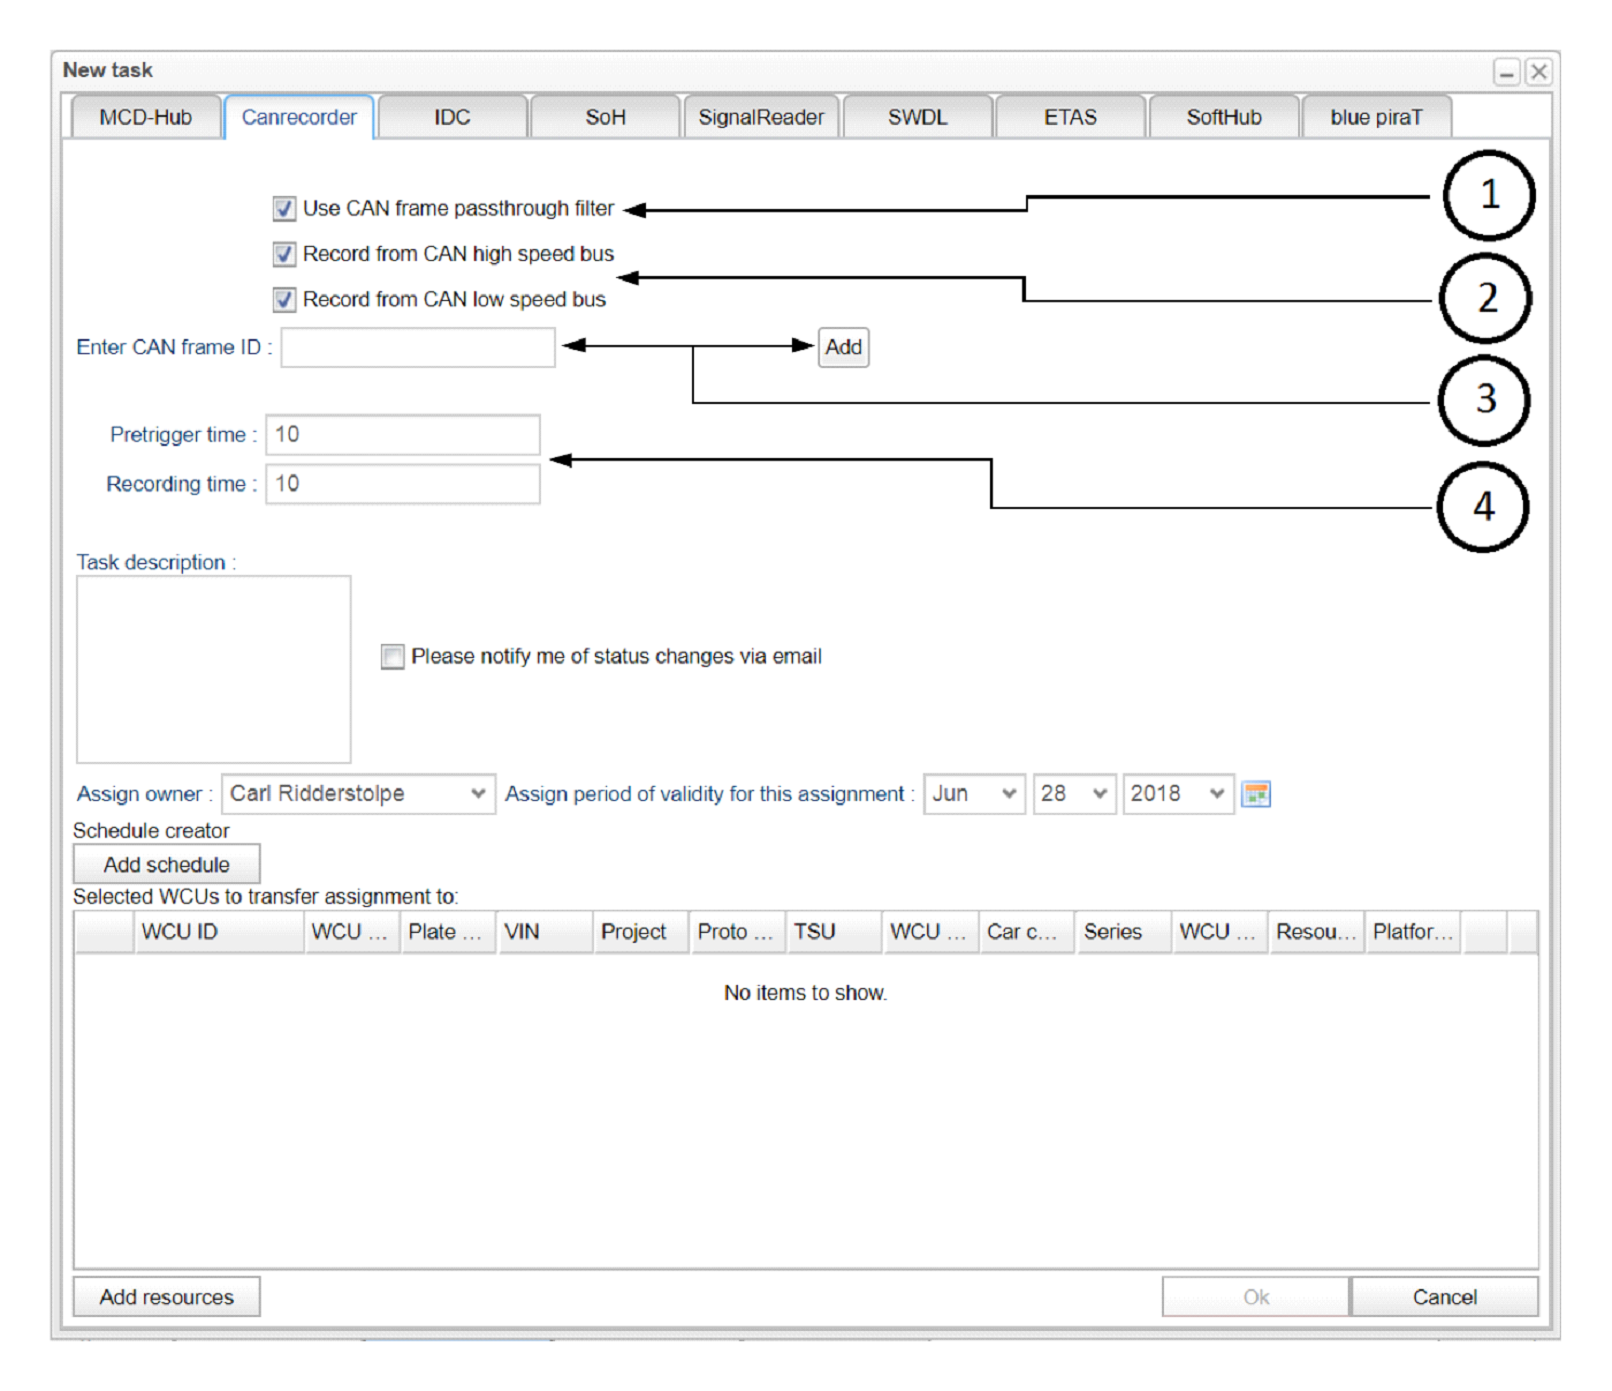Click Add next to CAN frame ID
This screenshot has height=1391, width=1612.
click(843, 347)
